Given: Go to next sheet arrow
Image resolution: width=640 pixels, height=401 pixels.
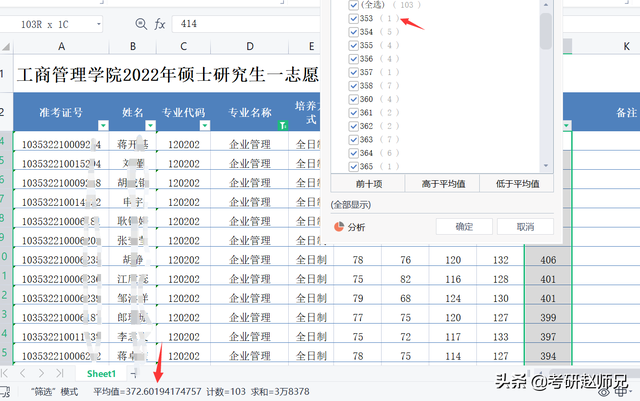Looking at the screenshot, I should pyautogui.click(x=41, y=373).
